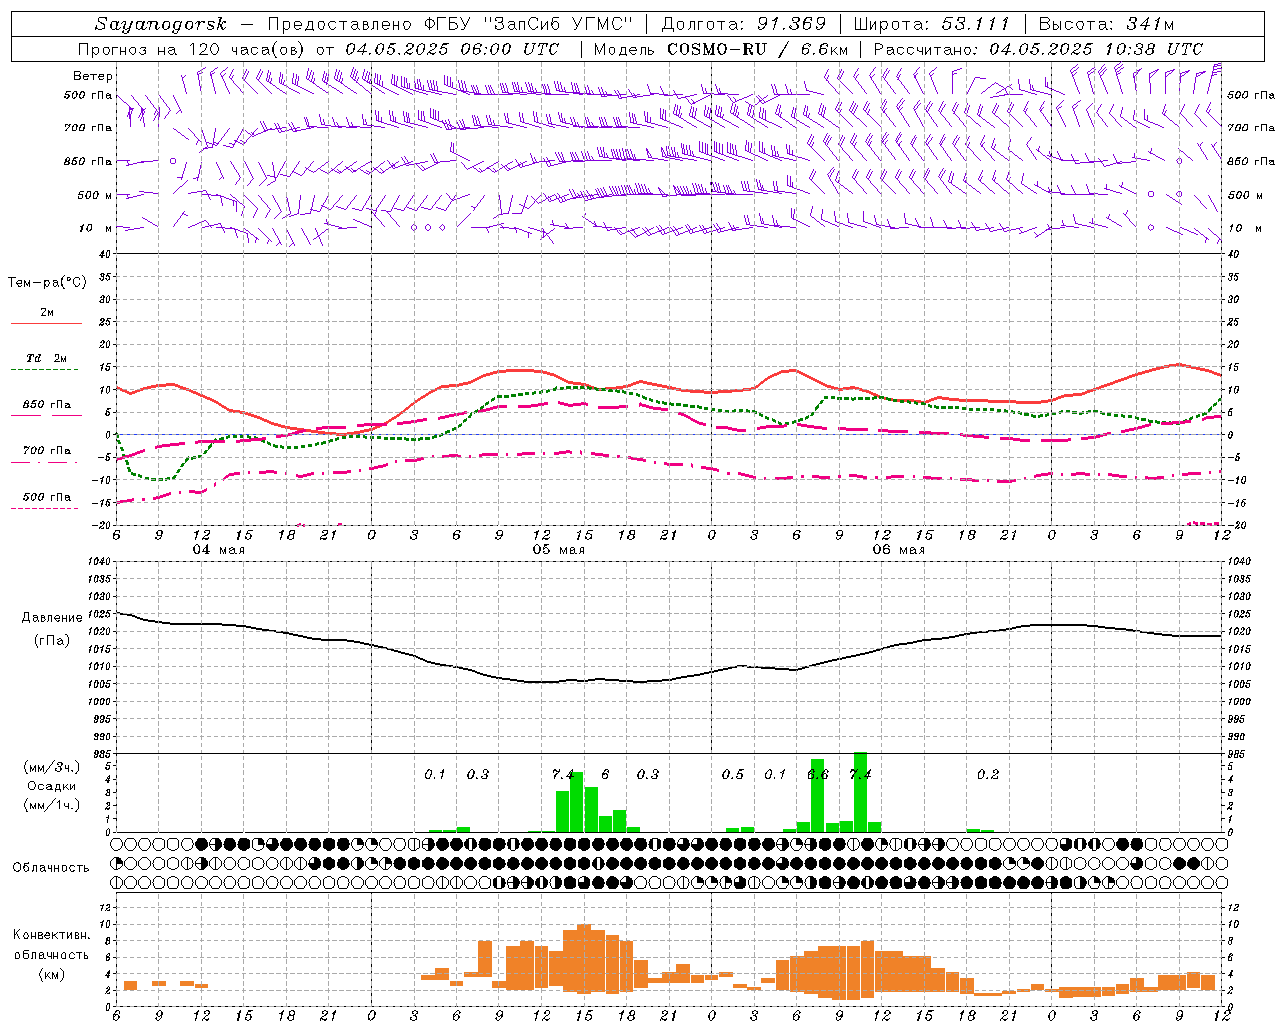Screen dimensions: 1280x1024
Task: Click the 'Облачность' cloudiness label
Action: [x=51, y=868]
